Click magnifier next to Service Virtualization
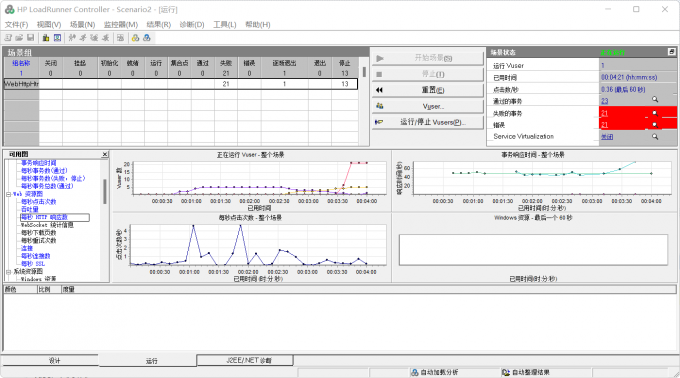The height and width of the screenshot is (378, 680). 655,137
